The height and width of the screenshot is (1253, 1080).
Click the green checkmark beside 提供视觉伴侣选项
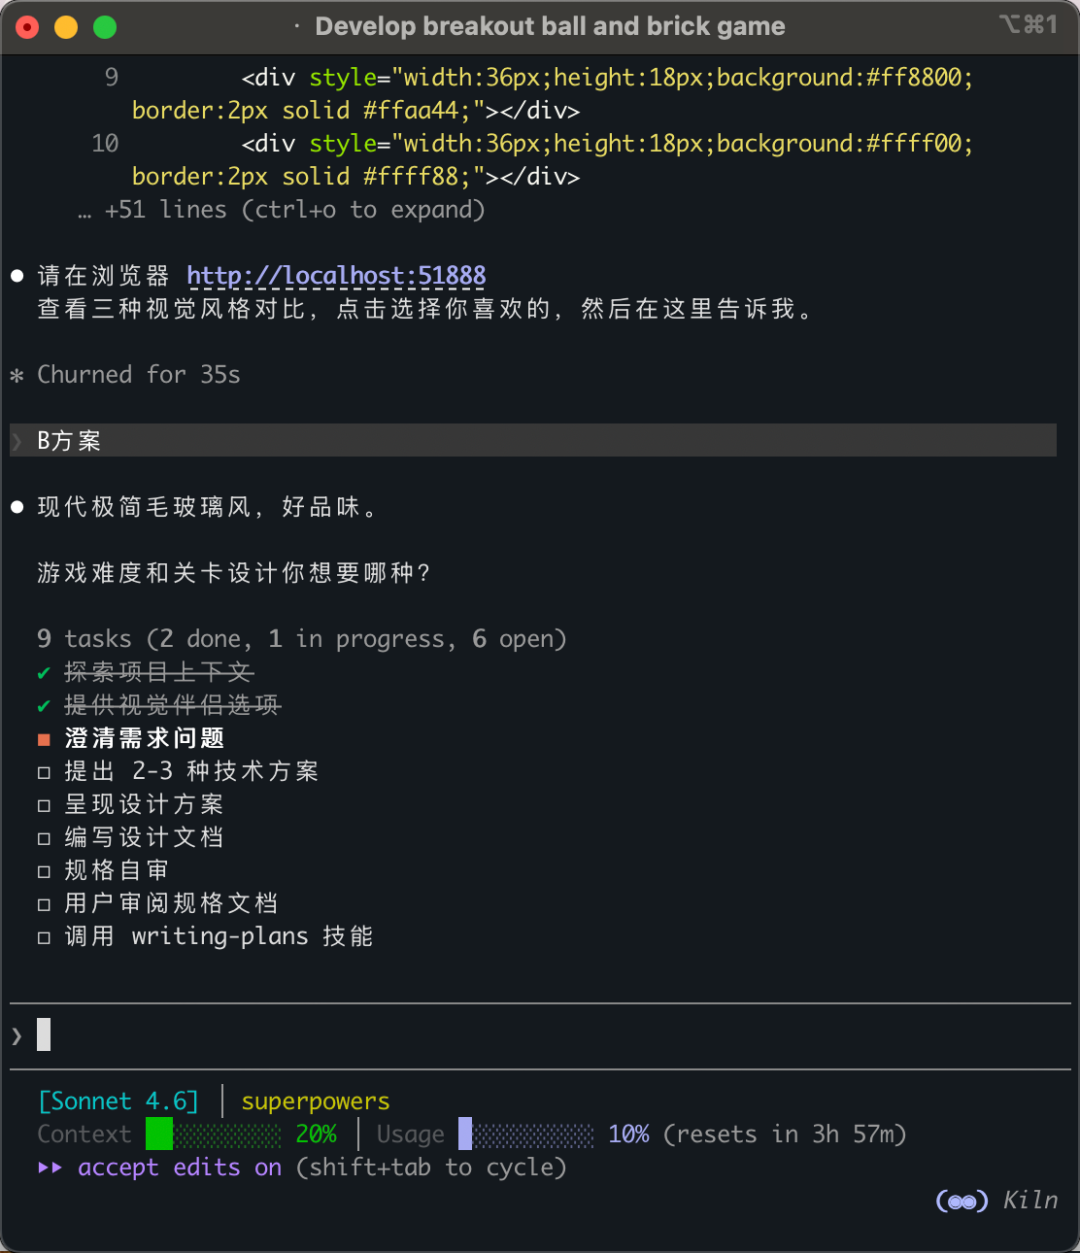[x=44, y=706]
